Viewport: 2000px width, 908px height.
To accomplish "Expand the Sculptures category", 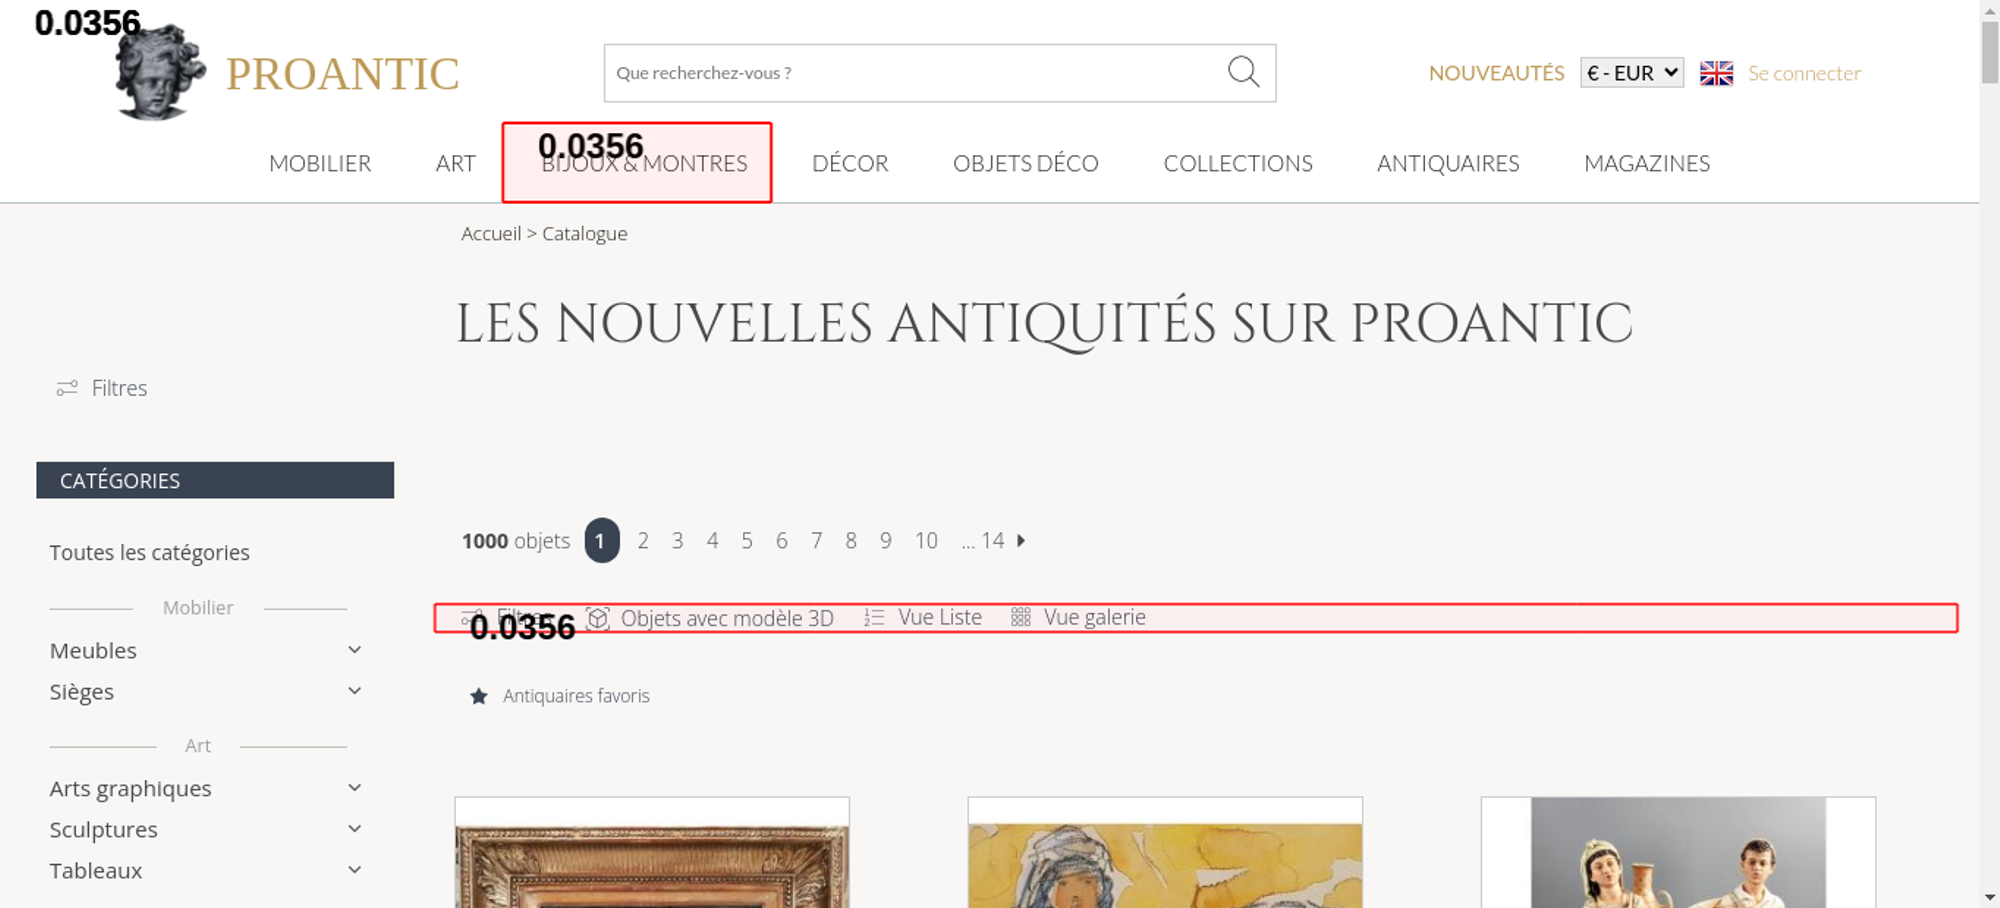I will pyautogui.click(x=354, y=829).
